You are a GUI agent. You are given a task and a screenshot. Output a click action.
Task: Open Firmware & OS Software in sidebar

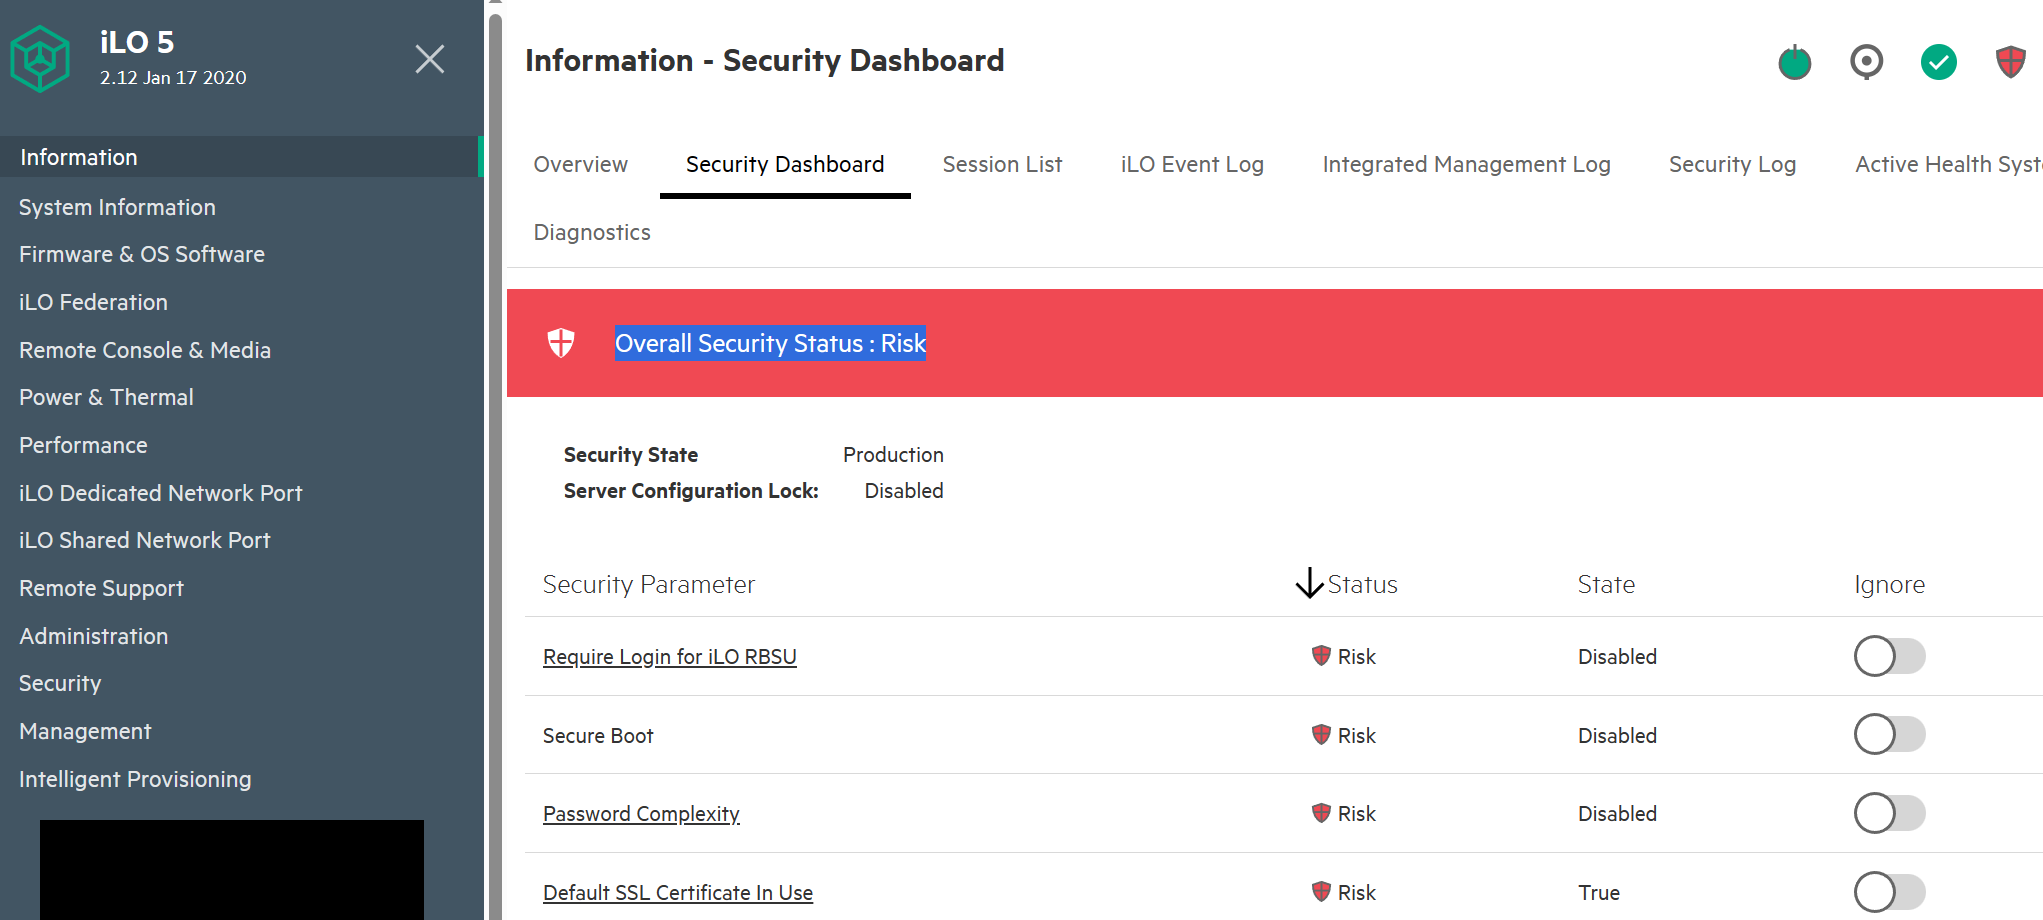142,254
